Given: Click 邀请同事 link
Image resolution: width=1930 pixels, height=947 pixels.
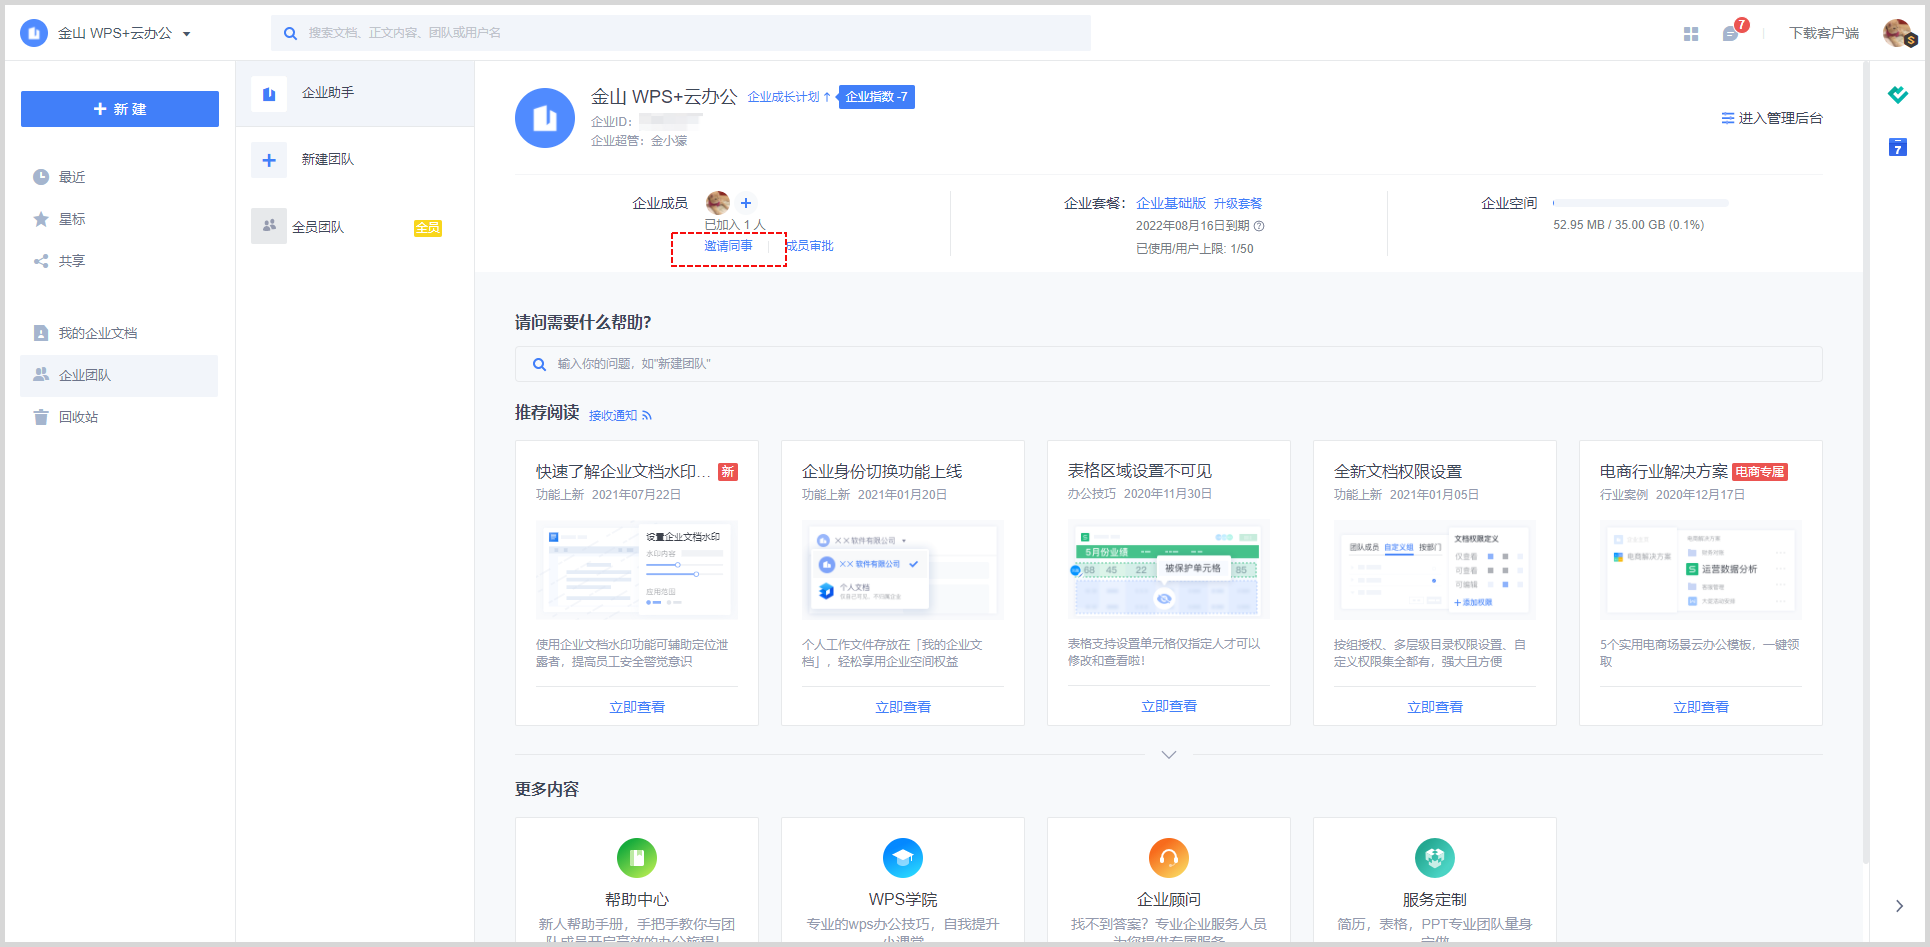Looking at the screenshot, I should (728, 246).
